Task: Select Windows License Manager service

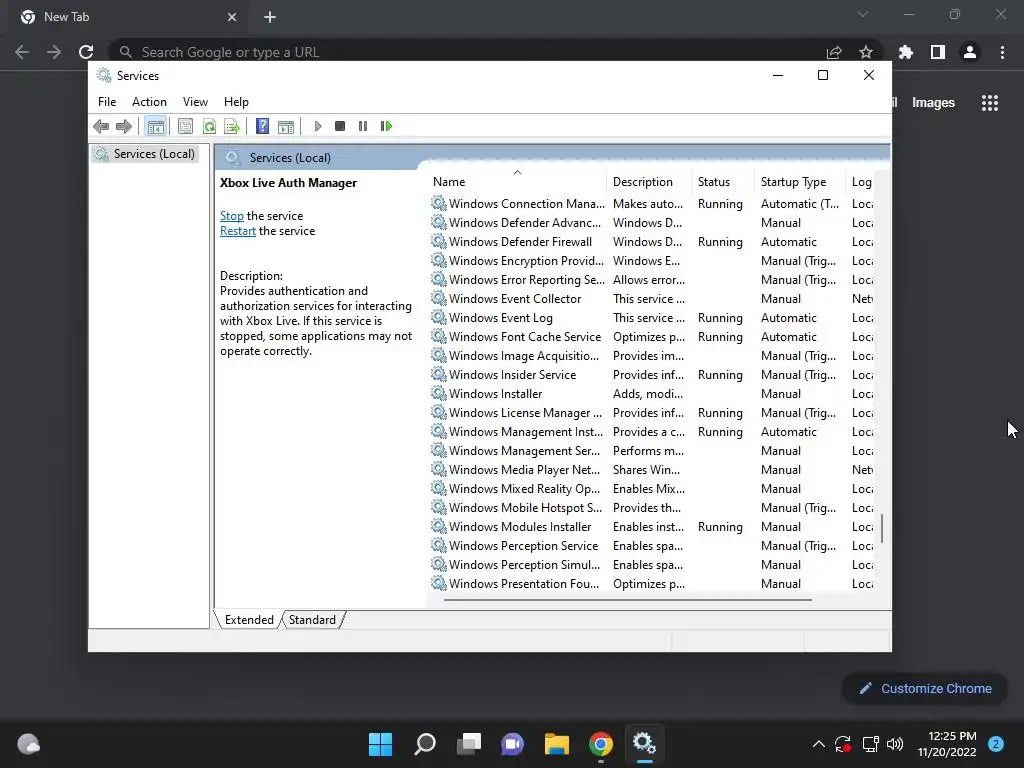Action: (x=652, y=413)
